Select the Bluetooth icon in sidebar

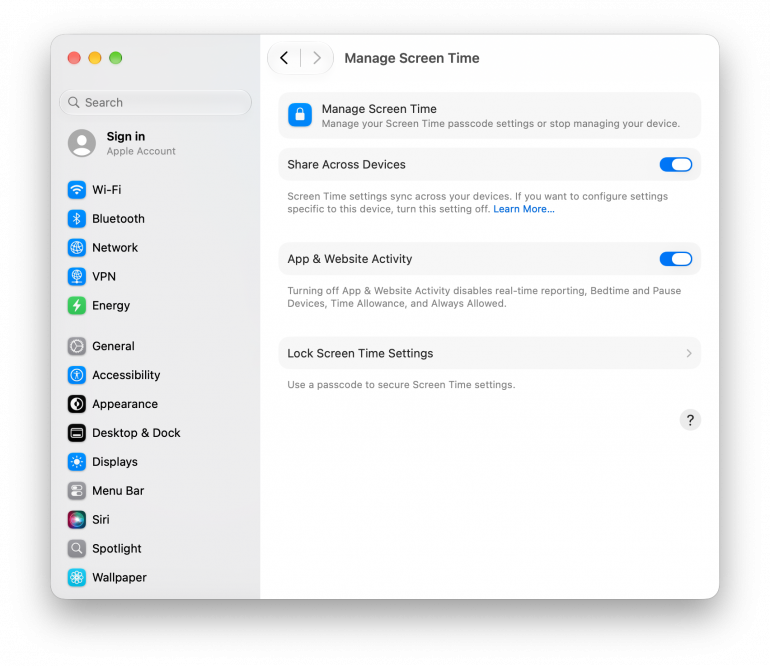coord(77,219)
